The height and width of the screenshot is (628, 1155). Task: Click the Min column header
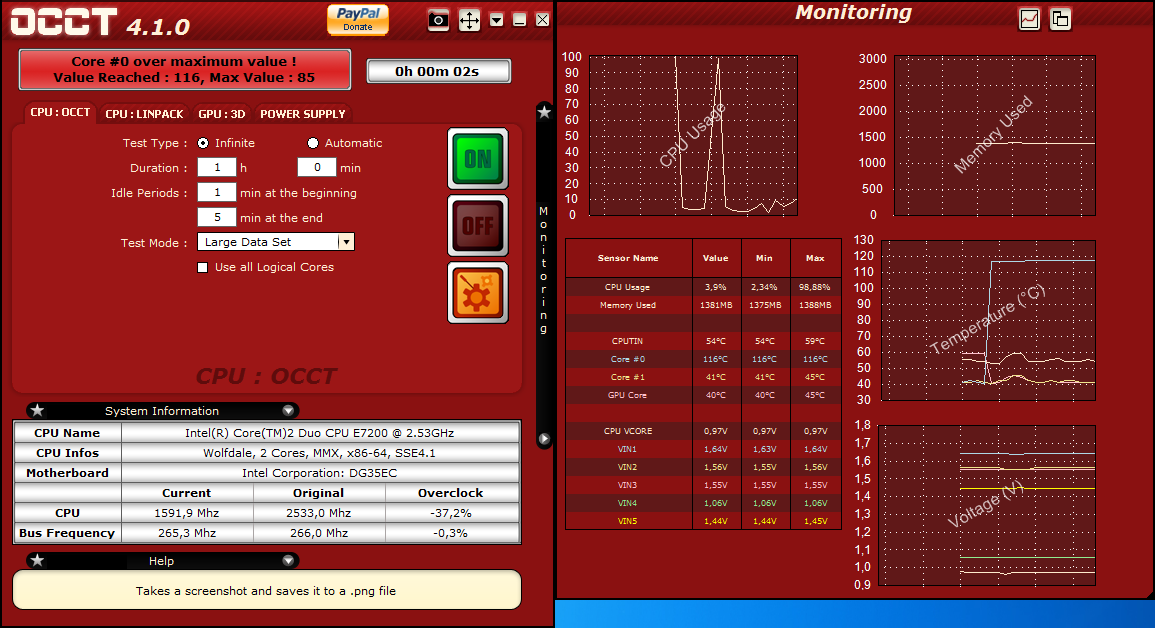click(x=765, y=258)
